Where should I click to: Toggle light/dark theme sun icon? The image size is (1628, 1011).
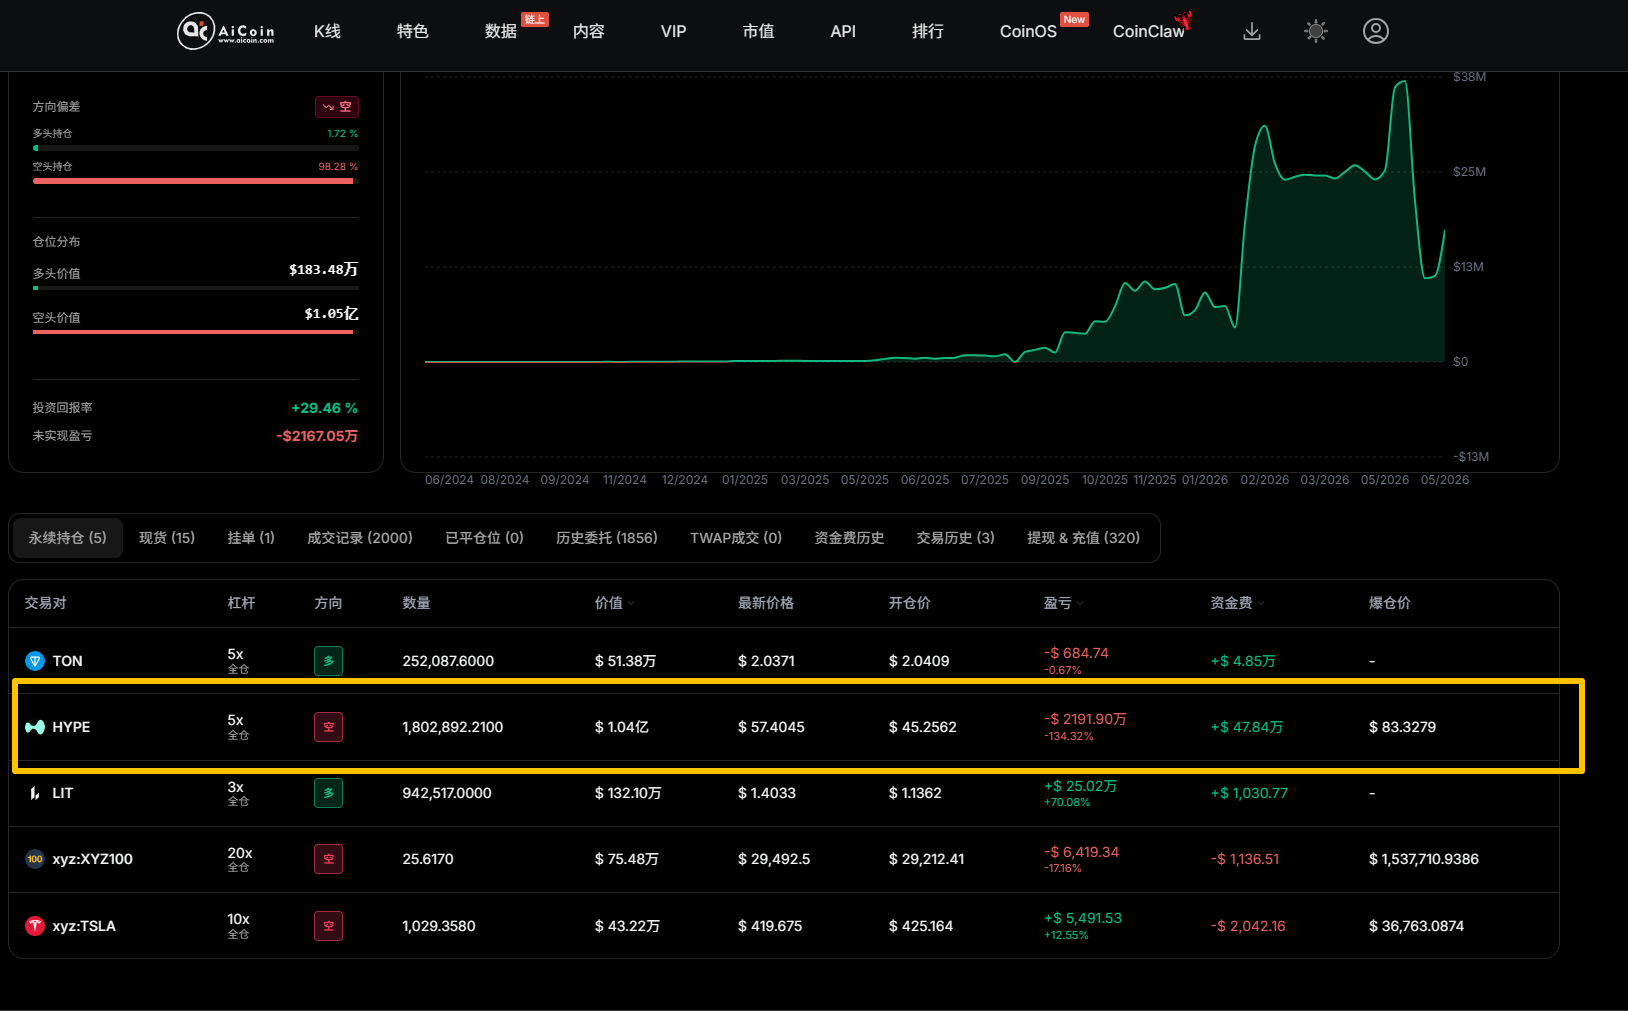coord(1316,31)
